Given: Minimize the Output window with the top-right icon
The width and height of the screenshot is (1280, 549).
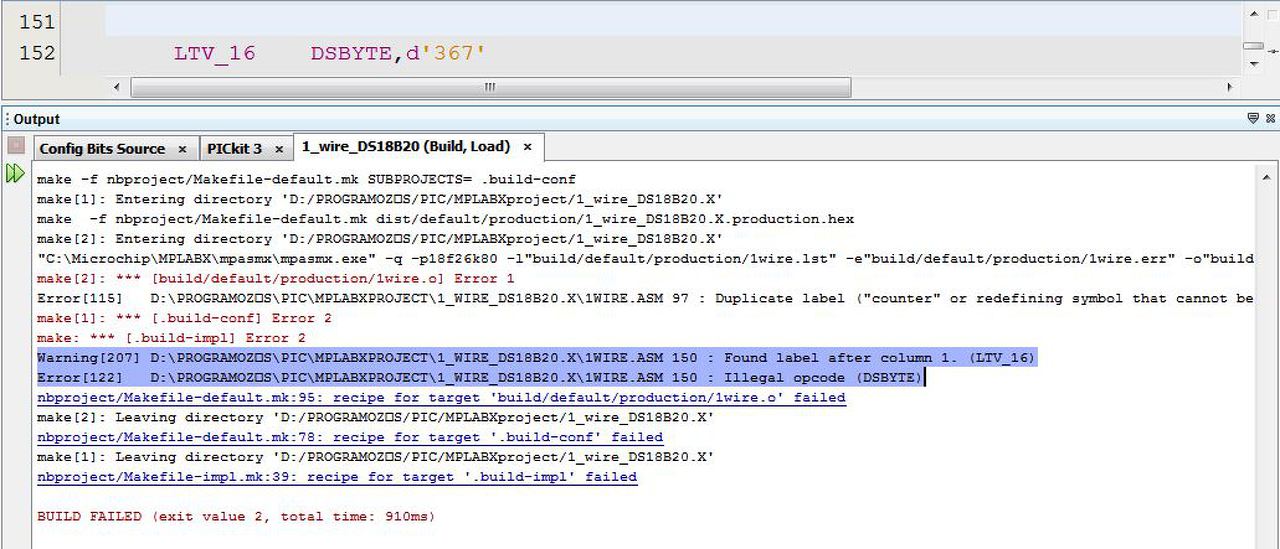Looking at the screenshot, I should tap(1253, 118).
